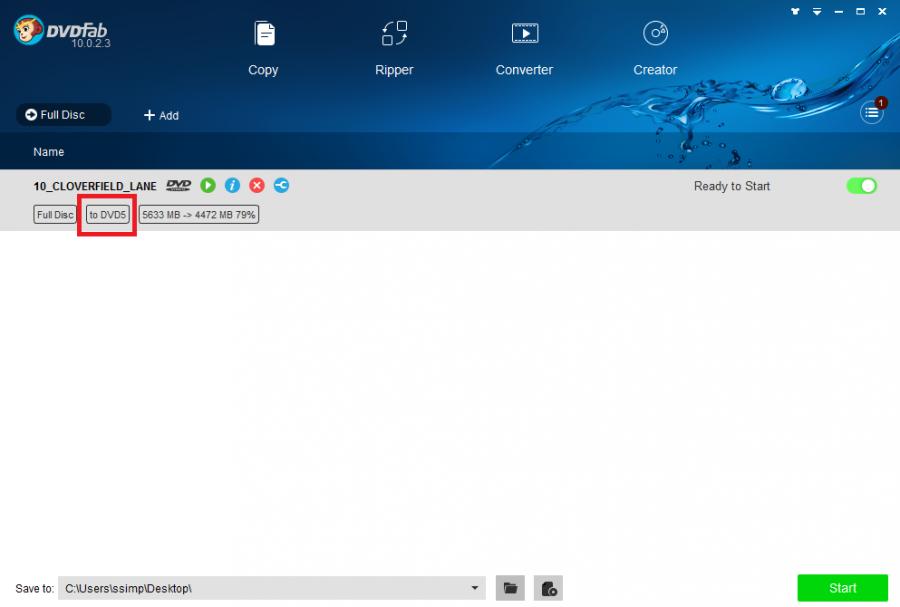Browse for output folder
This screenshot has height=607, width=900.
[510, 588]
